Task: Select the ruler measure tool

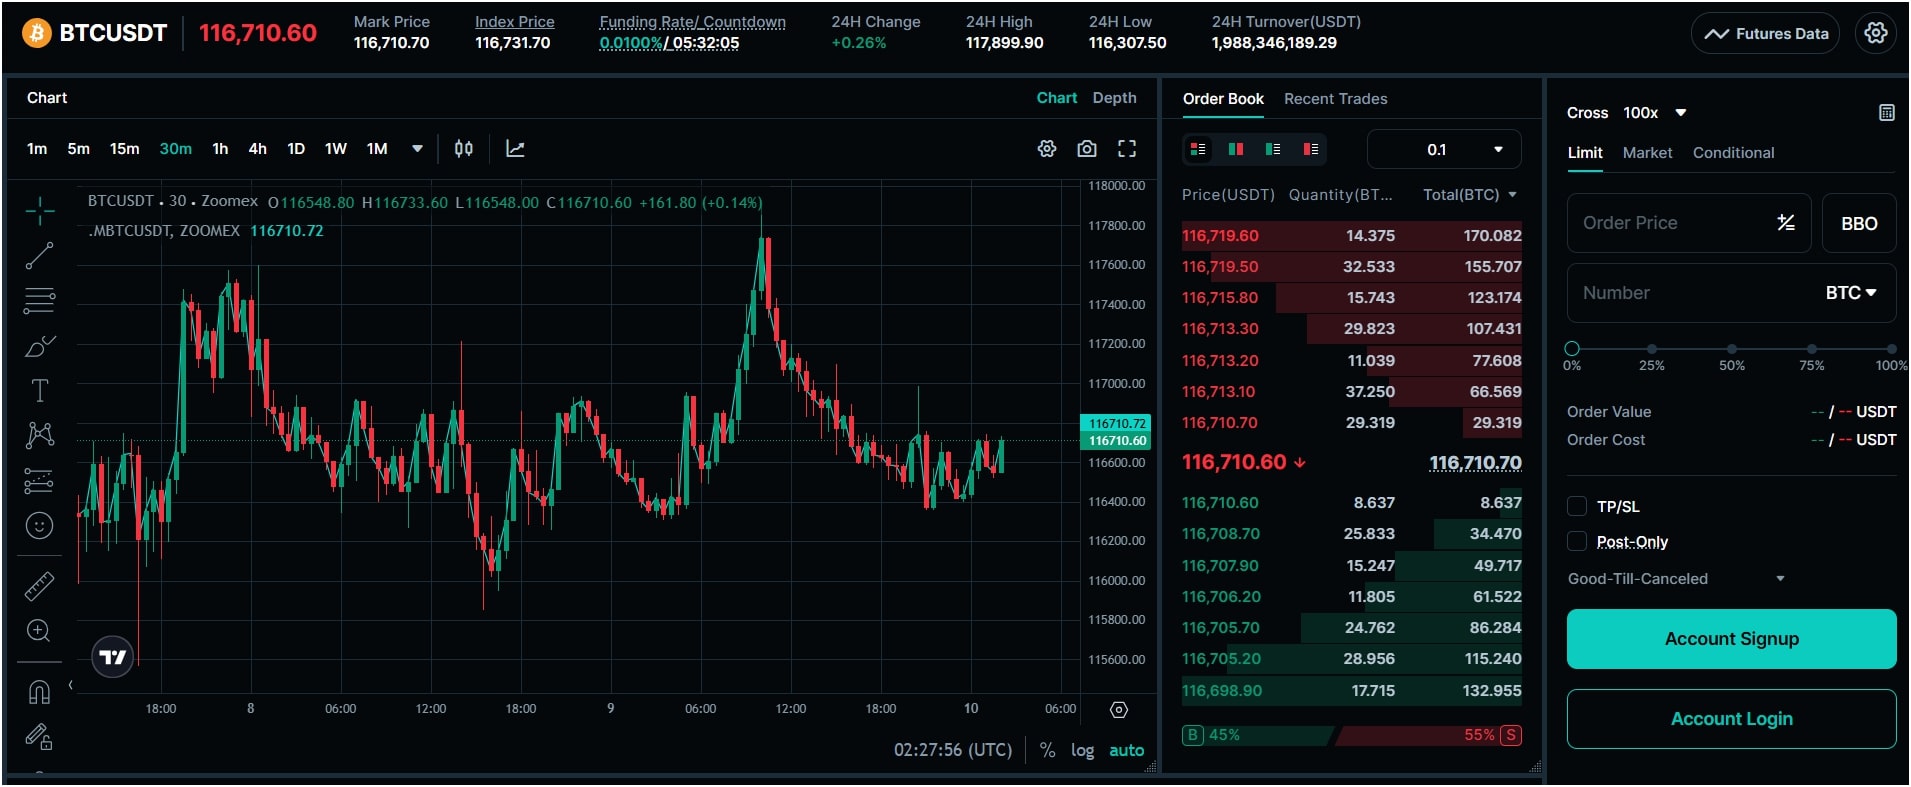Action: (x=39, y=586)
